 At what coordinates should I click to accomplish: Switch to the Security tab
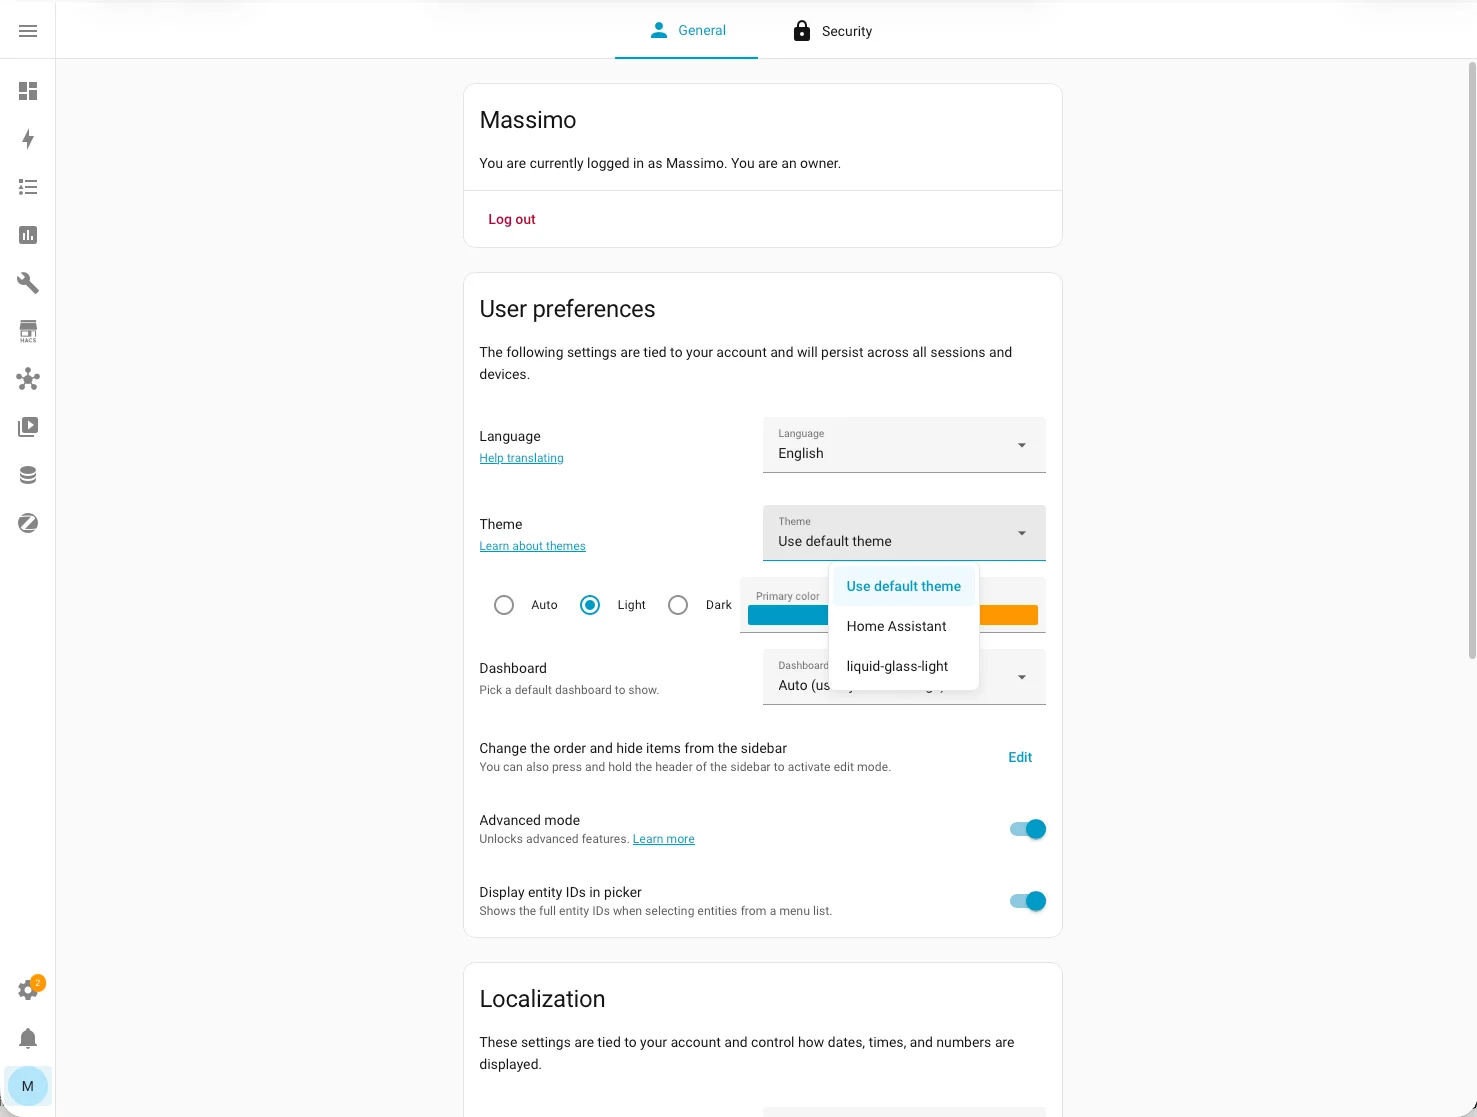click(831, 30)
